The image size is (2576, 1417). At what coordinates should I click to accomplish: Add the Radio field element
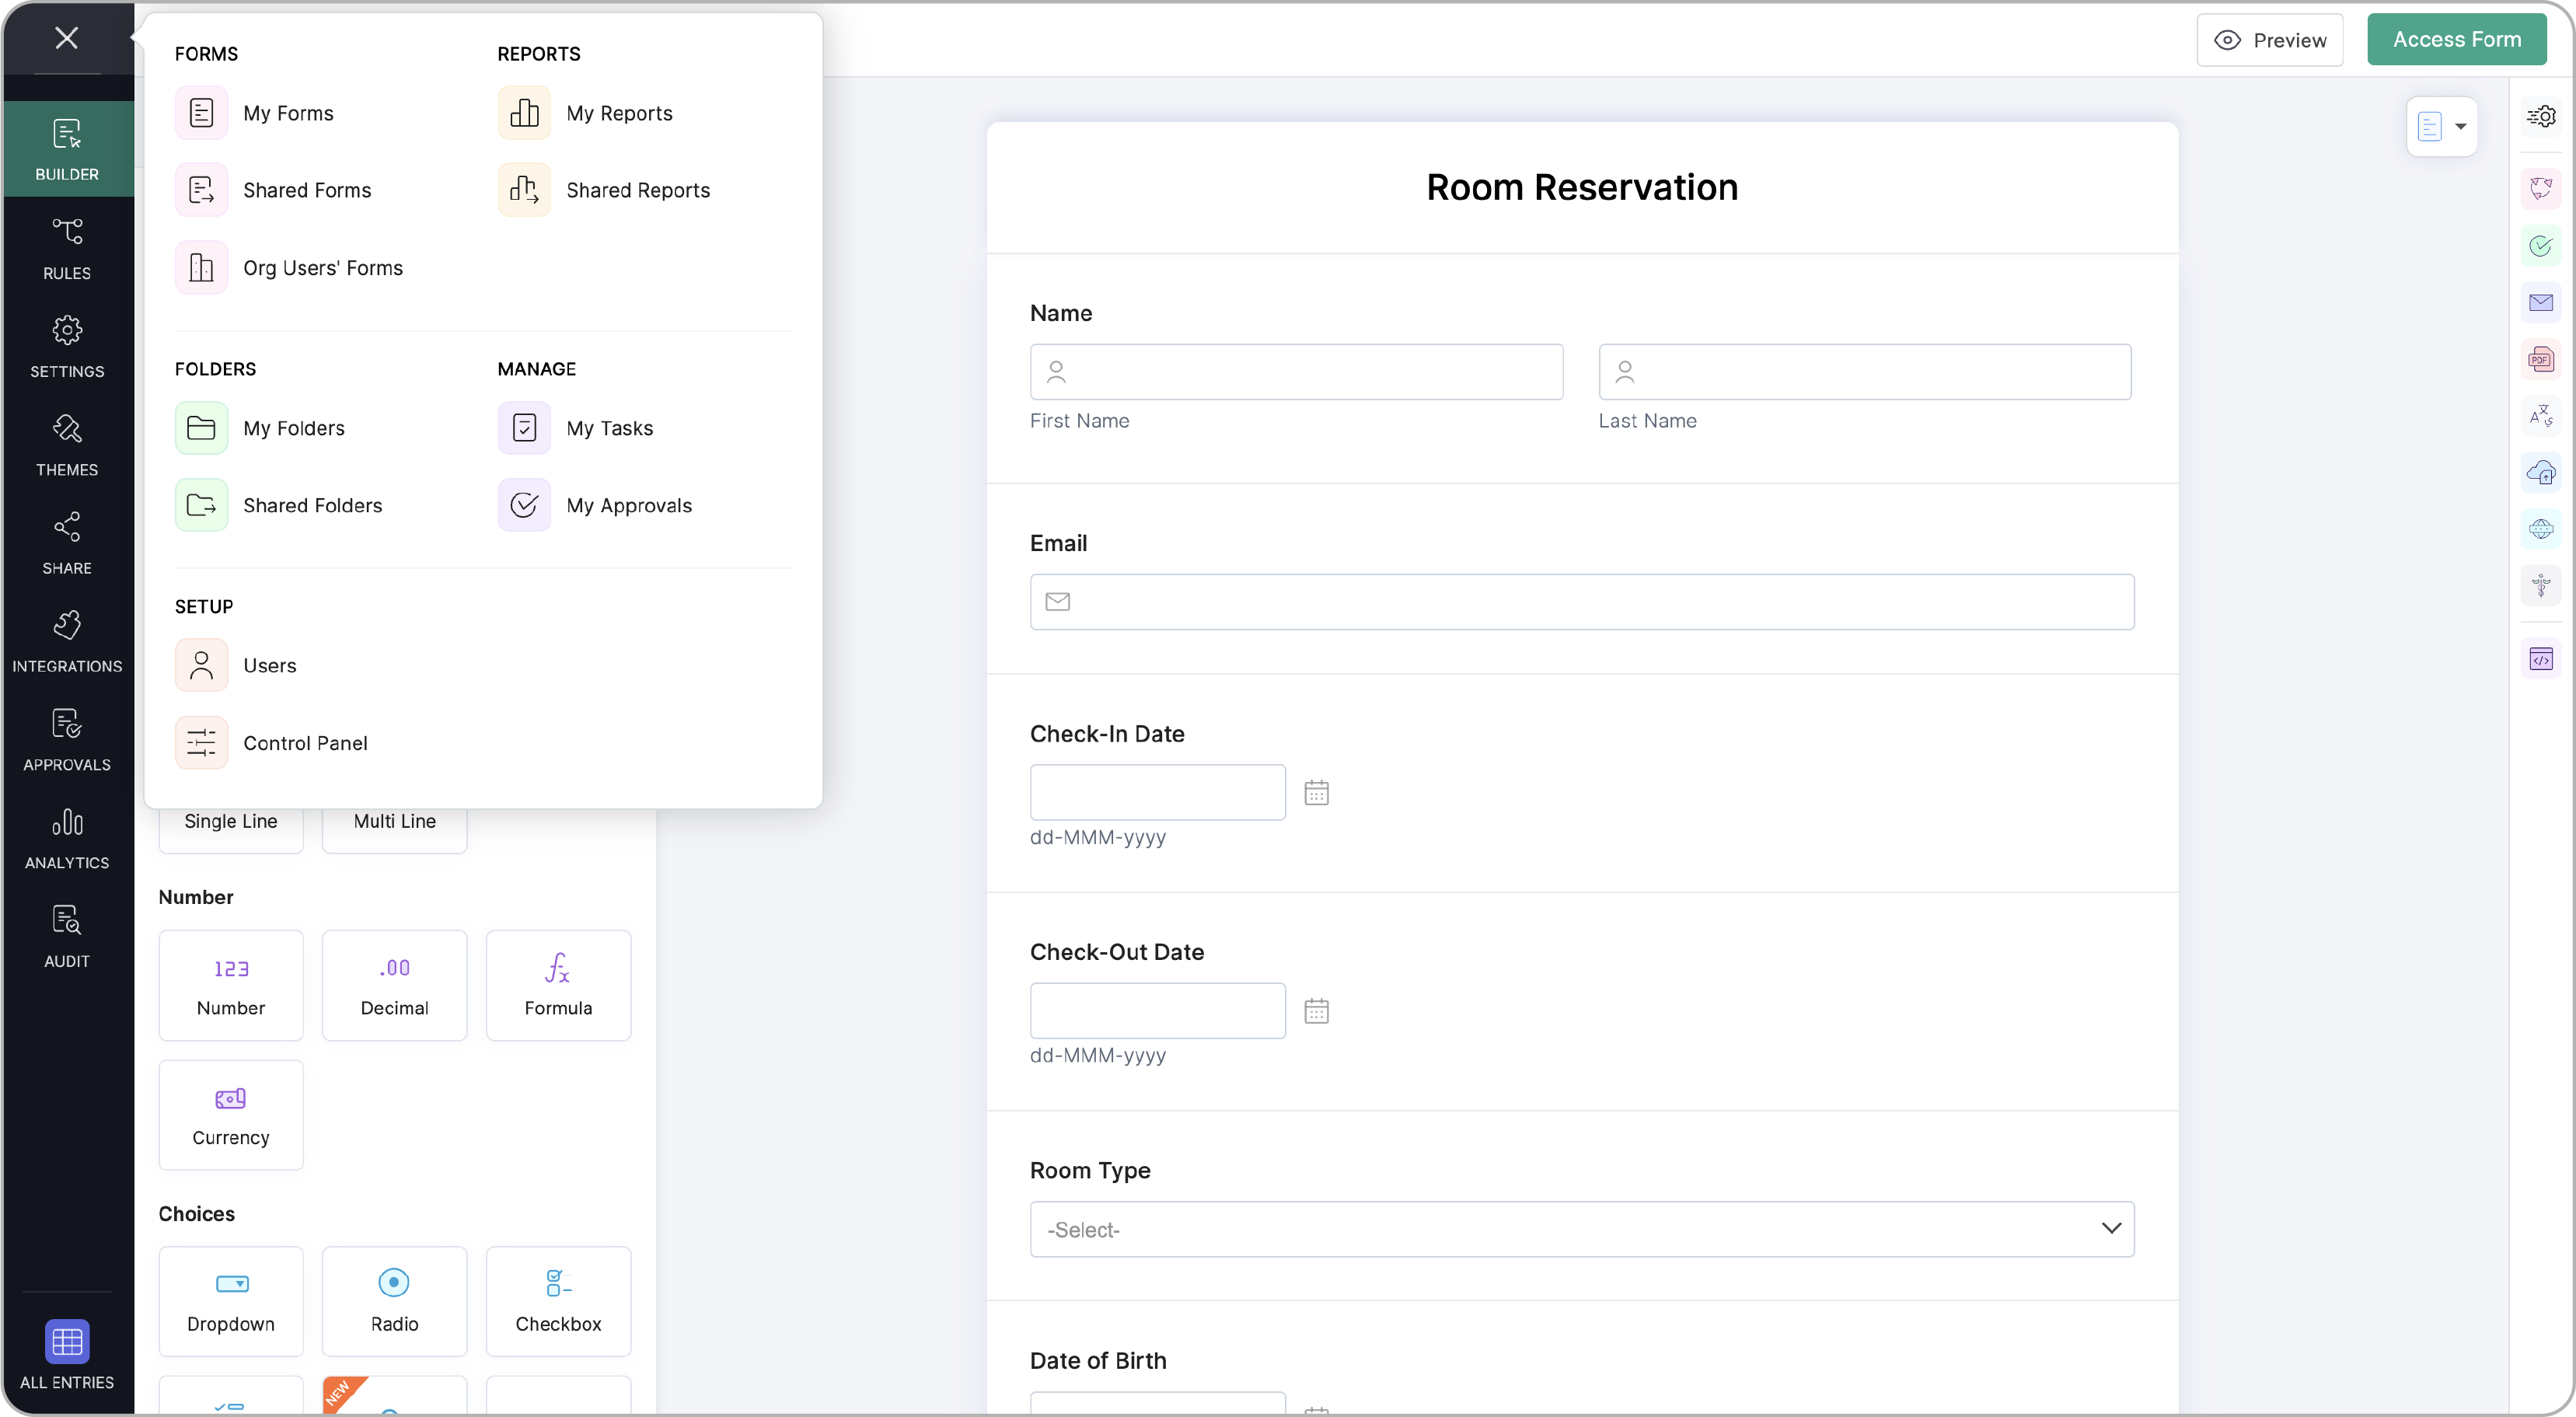pyautogui.click(x=394, y=1301)
